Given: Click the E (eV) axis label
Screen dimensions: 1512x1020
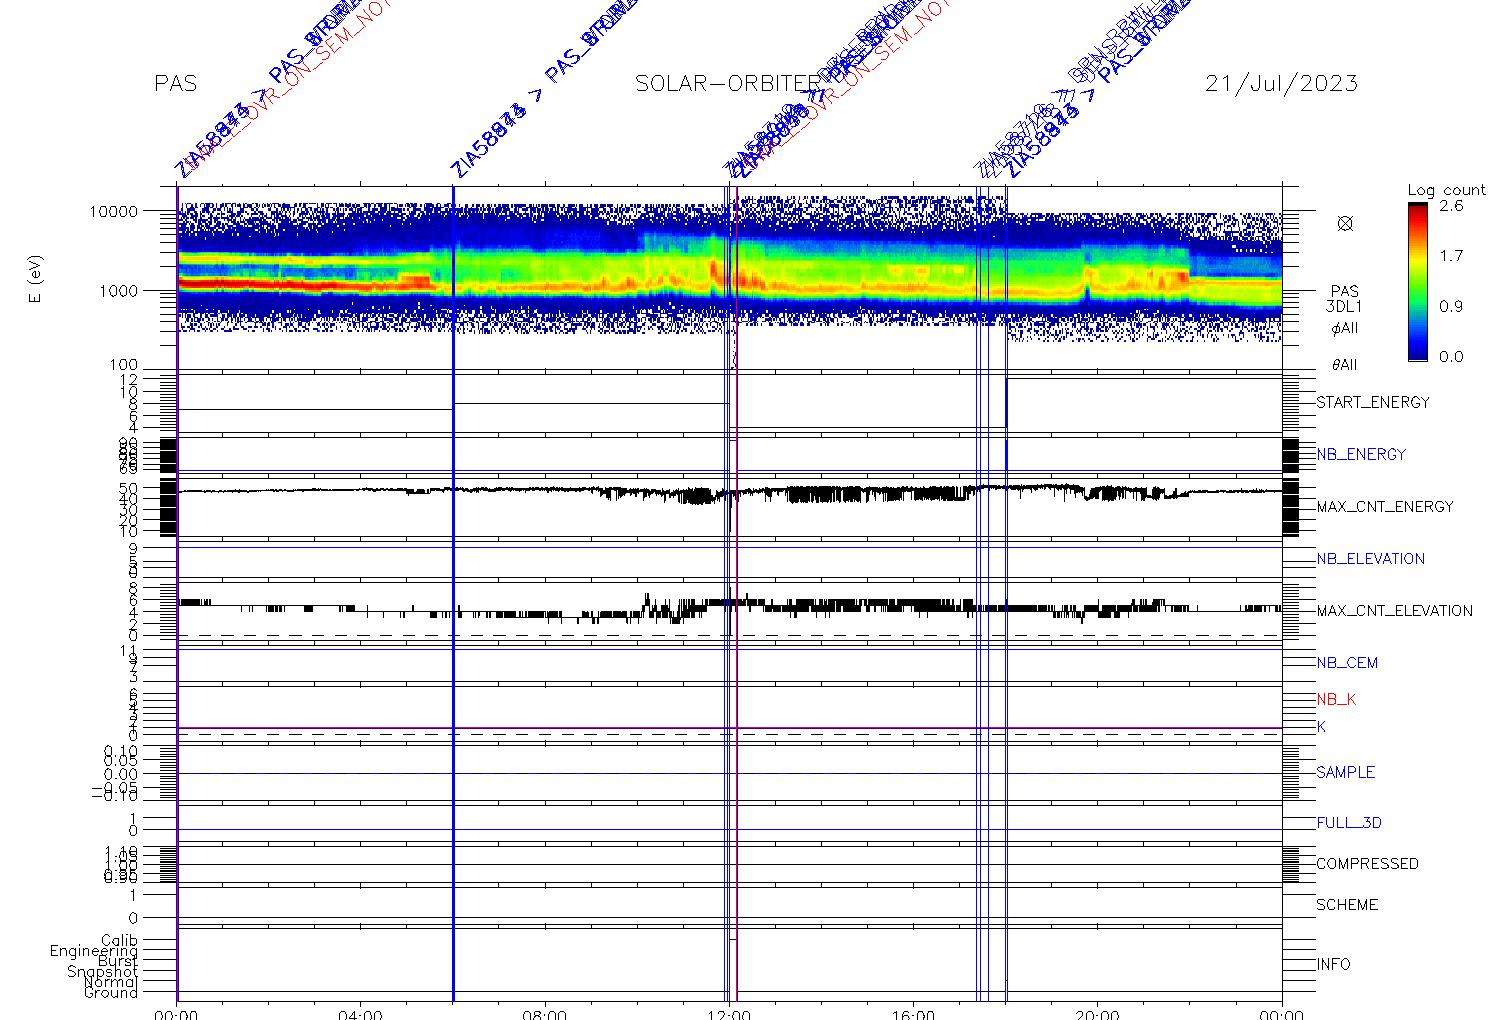Looking at the screenshot, I should pyautogui.click(x=36, y=281).
